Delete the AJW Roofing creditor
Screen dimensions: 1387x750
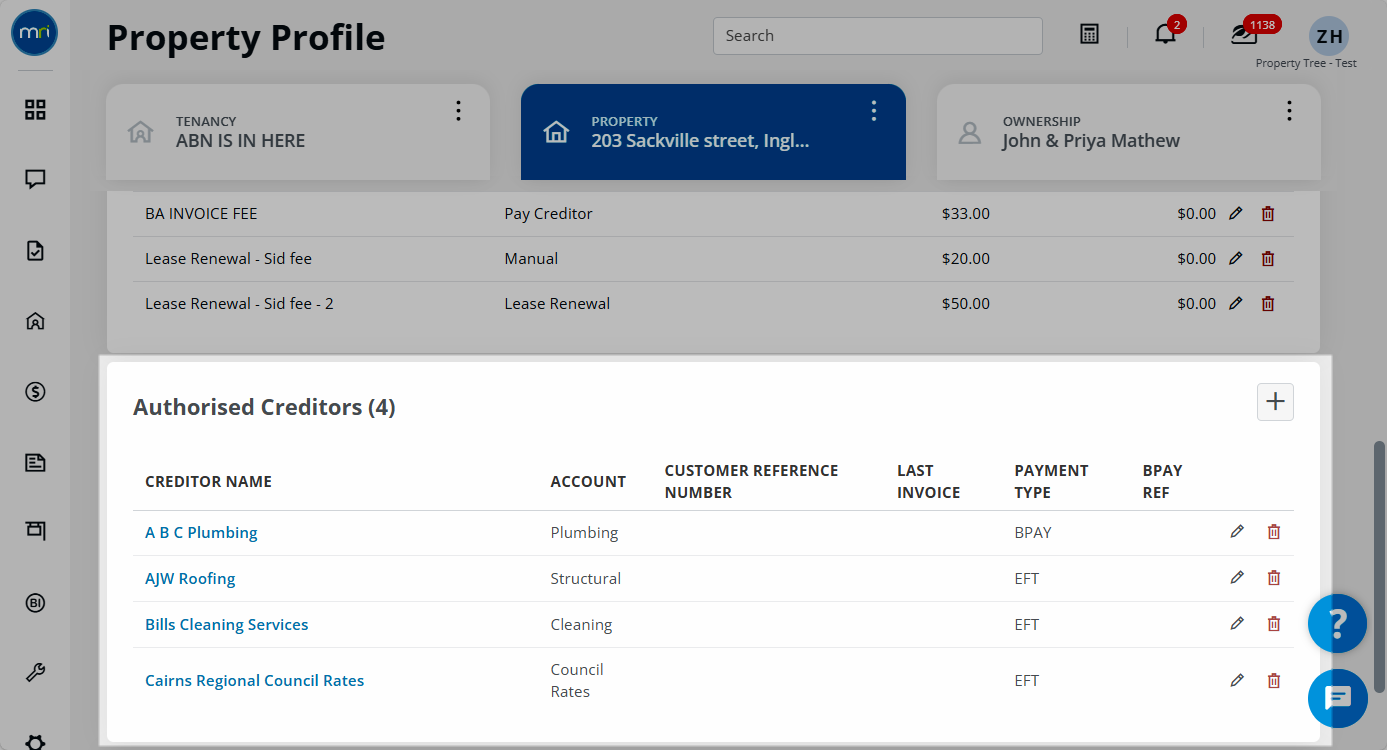click(x=1274, y=578)
